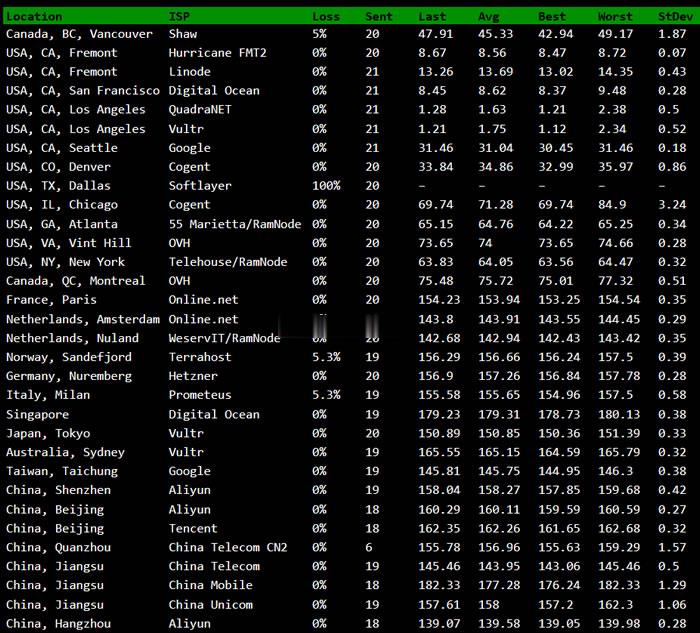
Task: Click the Best column header
Action: coord(552,17)
